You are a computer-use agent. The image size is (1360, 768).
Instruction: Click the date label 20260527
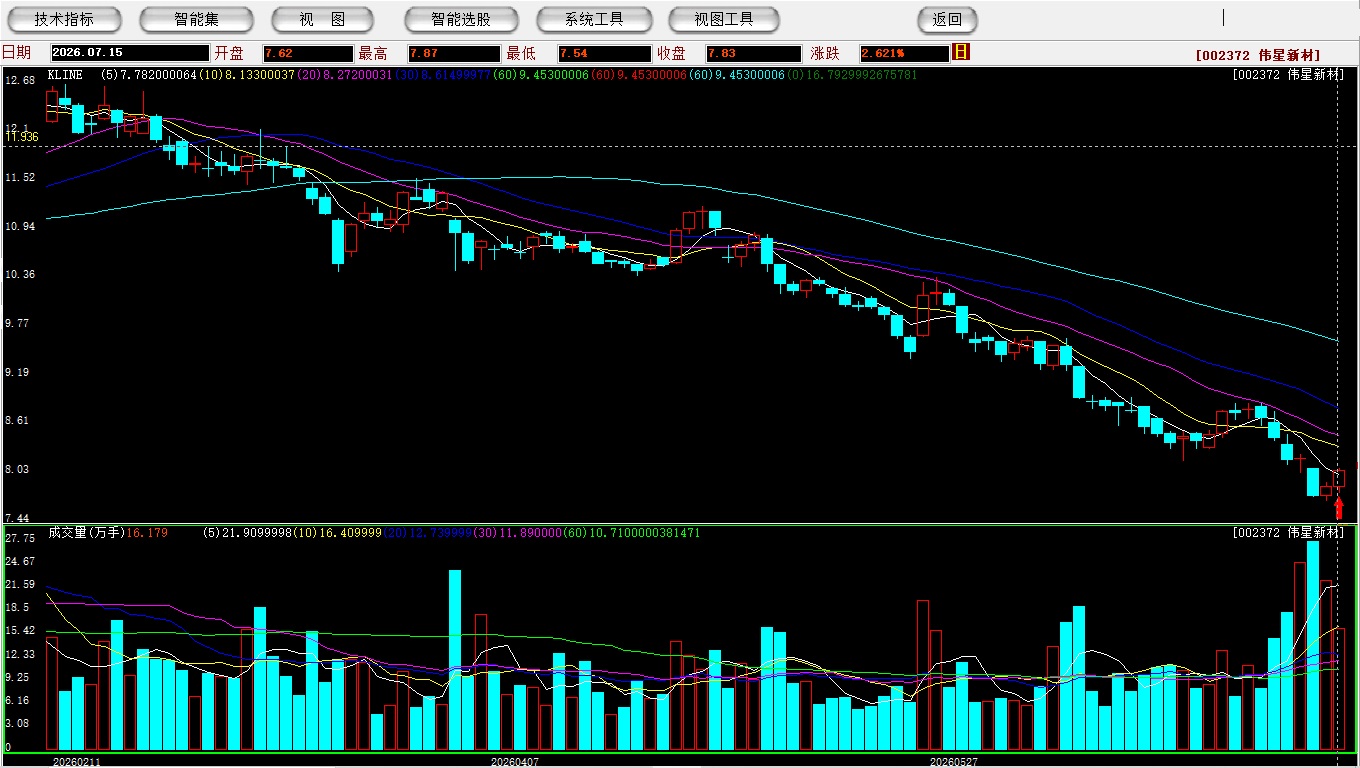[x=954, y=761]
